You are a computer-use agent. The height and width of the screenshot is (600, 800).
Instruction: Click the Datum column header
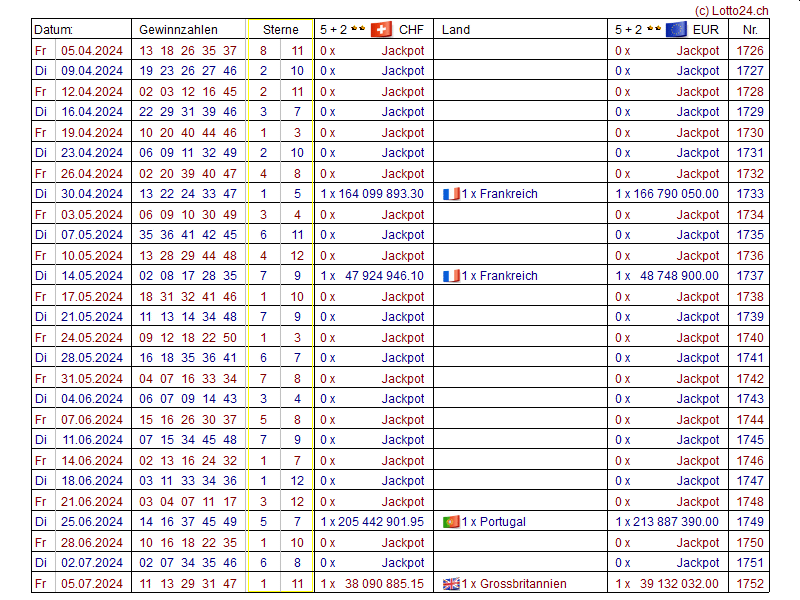[x=53, y=30]
